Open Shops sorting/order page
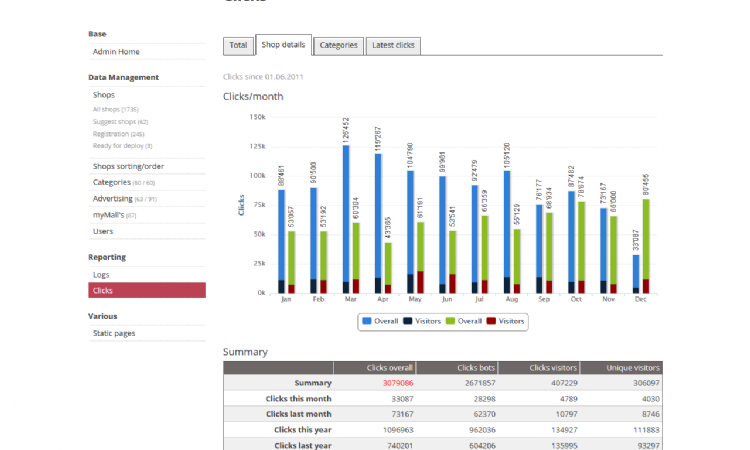Viewport: 750px width, 450px height. click(x=128, y=166)
